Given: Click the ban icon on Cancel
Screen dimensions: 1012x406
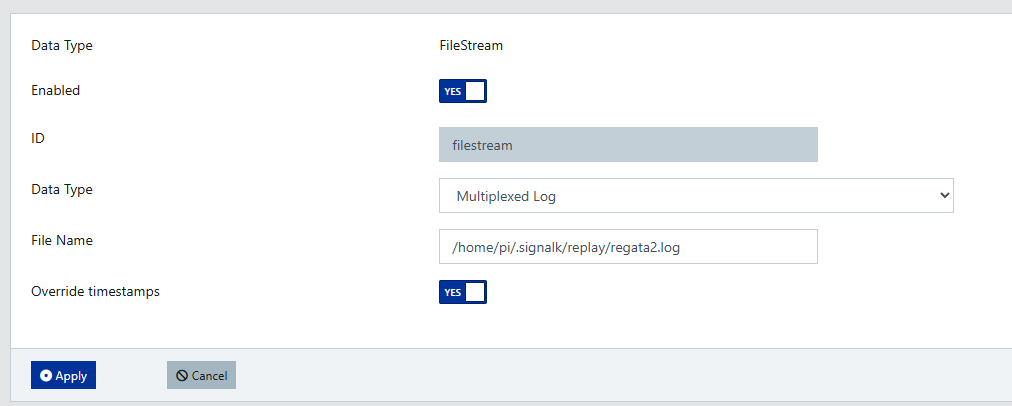Looking at the screenshot, I should pos(182,376).
